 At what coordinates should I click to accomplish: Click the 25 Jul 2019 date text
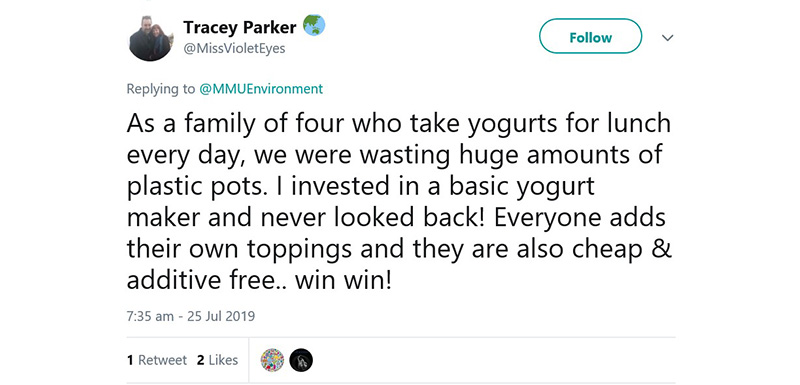(221, 317)
